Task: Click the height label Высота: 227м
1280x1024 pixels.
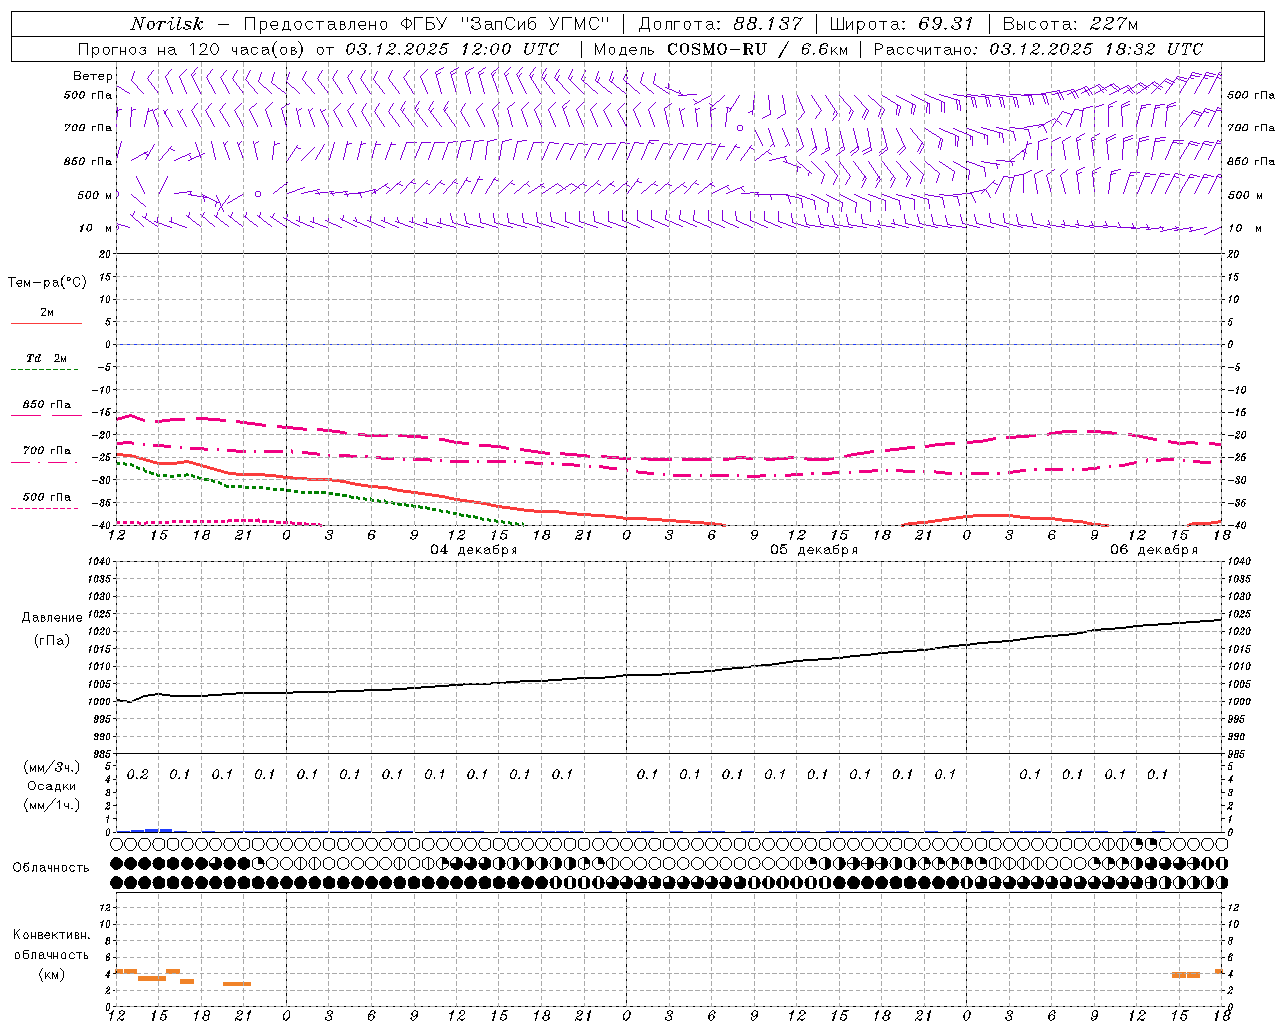Action: 1070,24
